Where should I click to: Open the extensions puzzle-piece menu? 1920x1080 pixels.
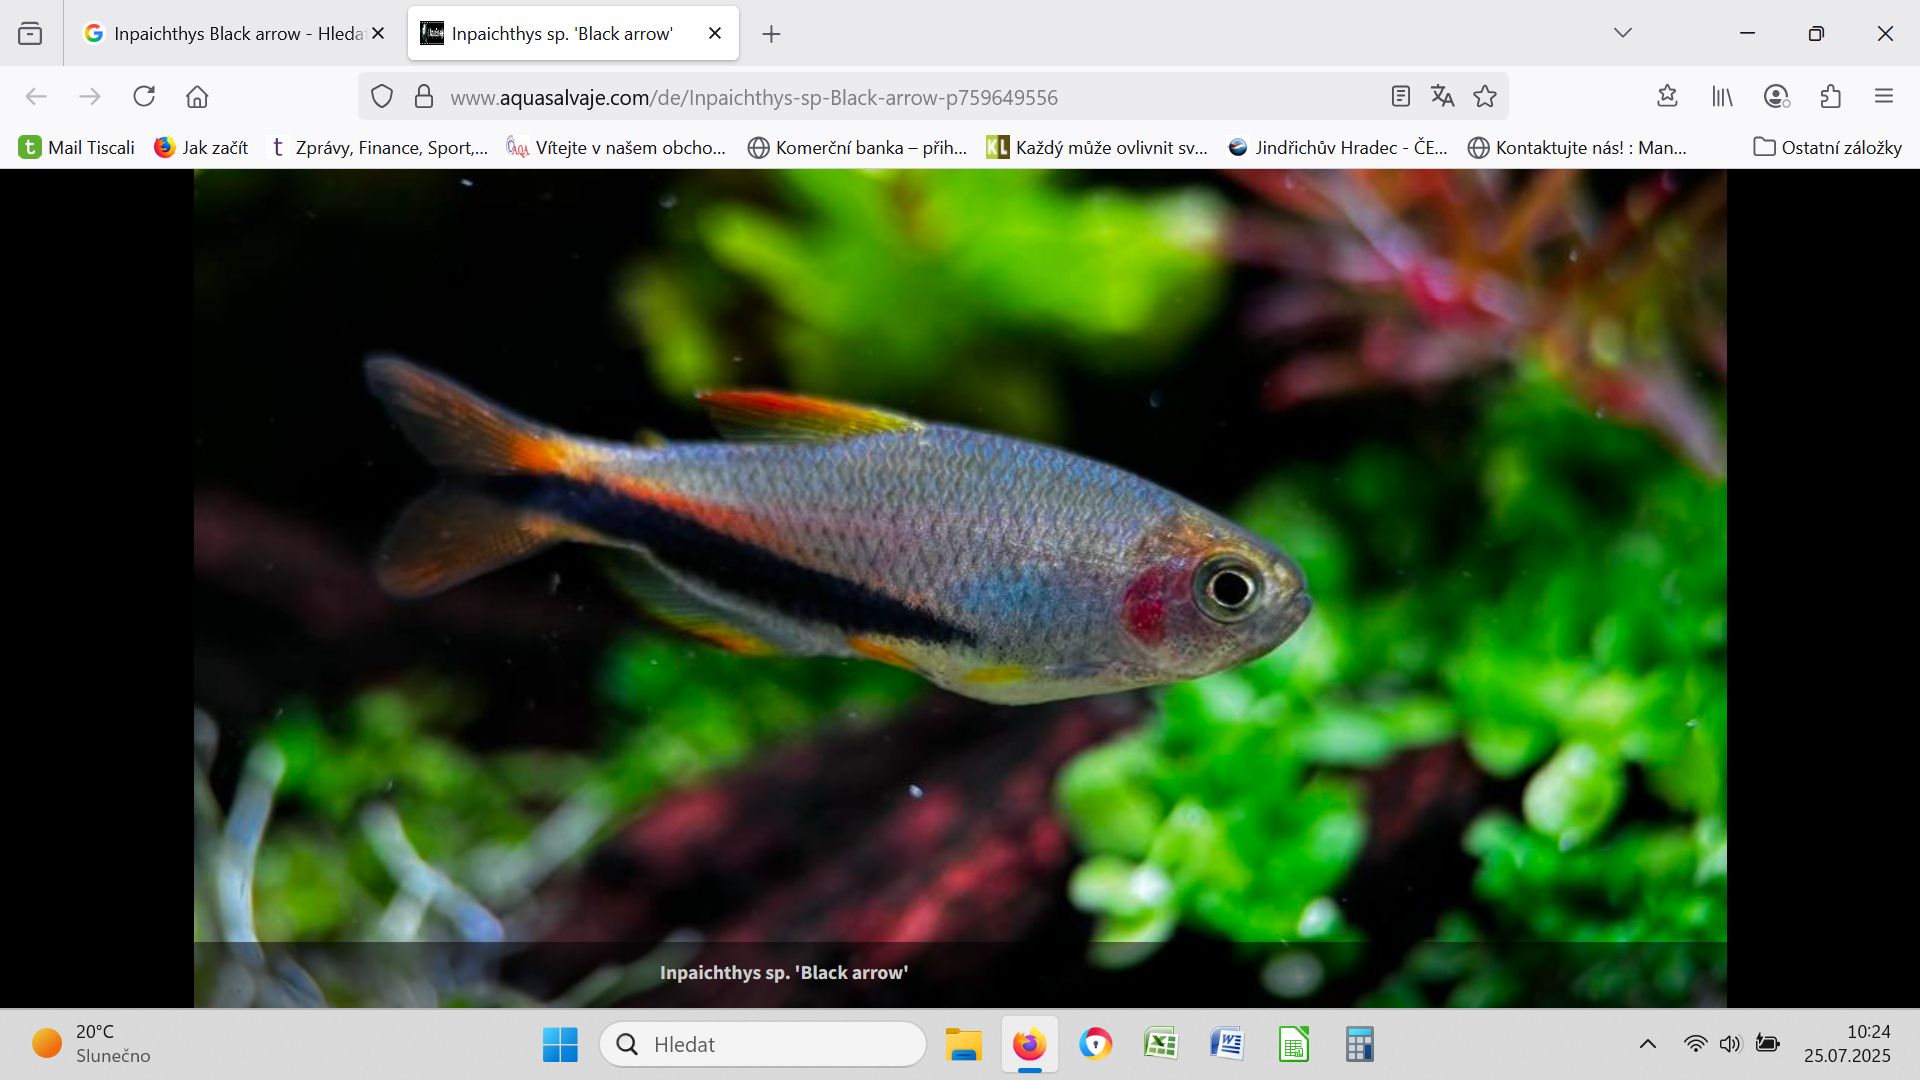coord(1831,96)
